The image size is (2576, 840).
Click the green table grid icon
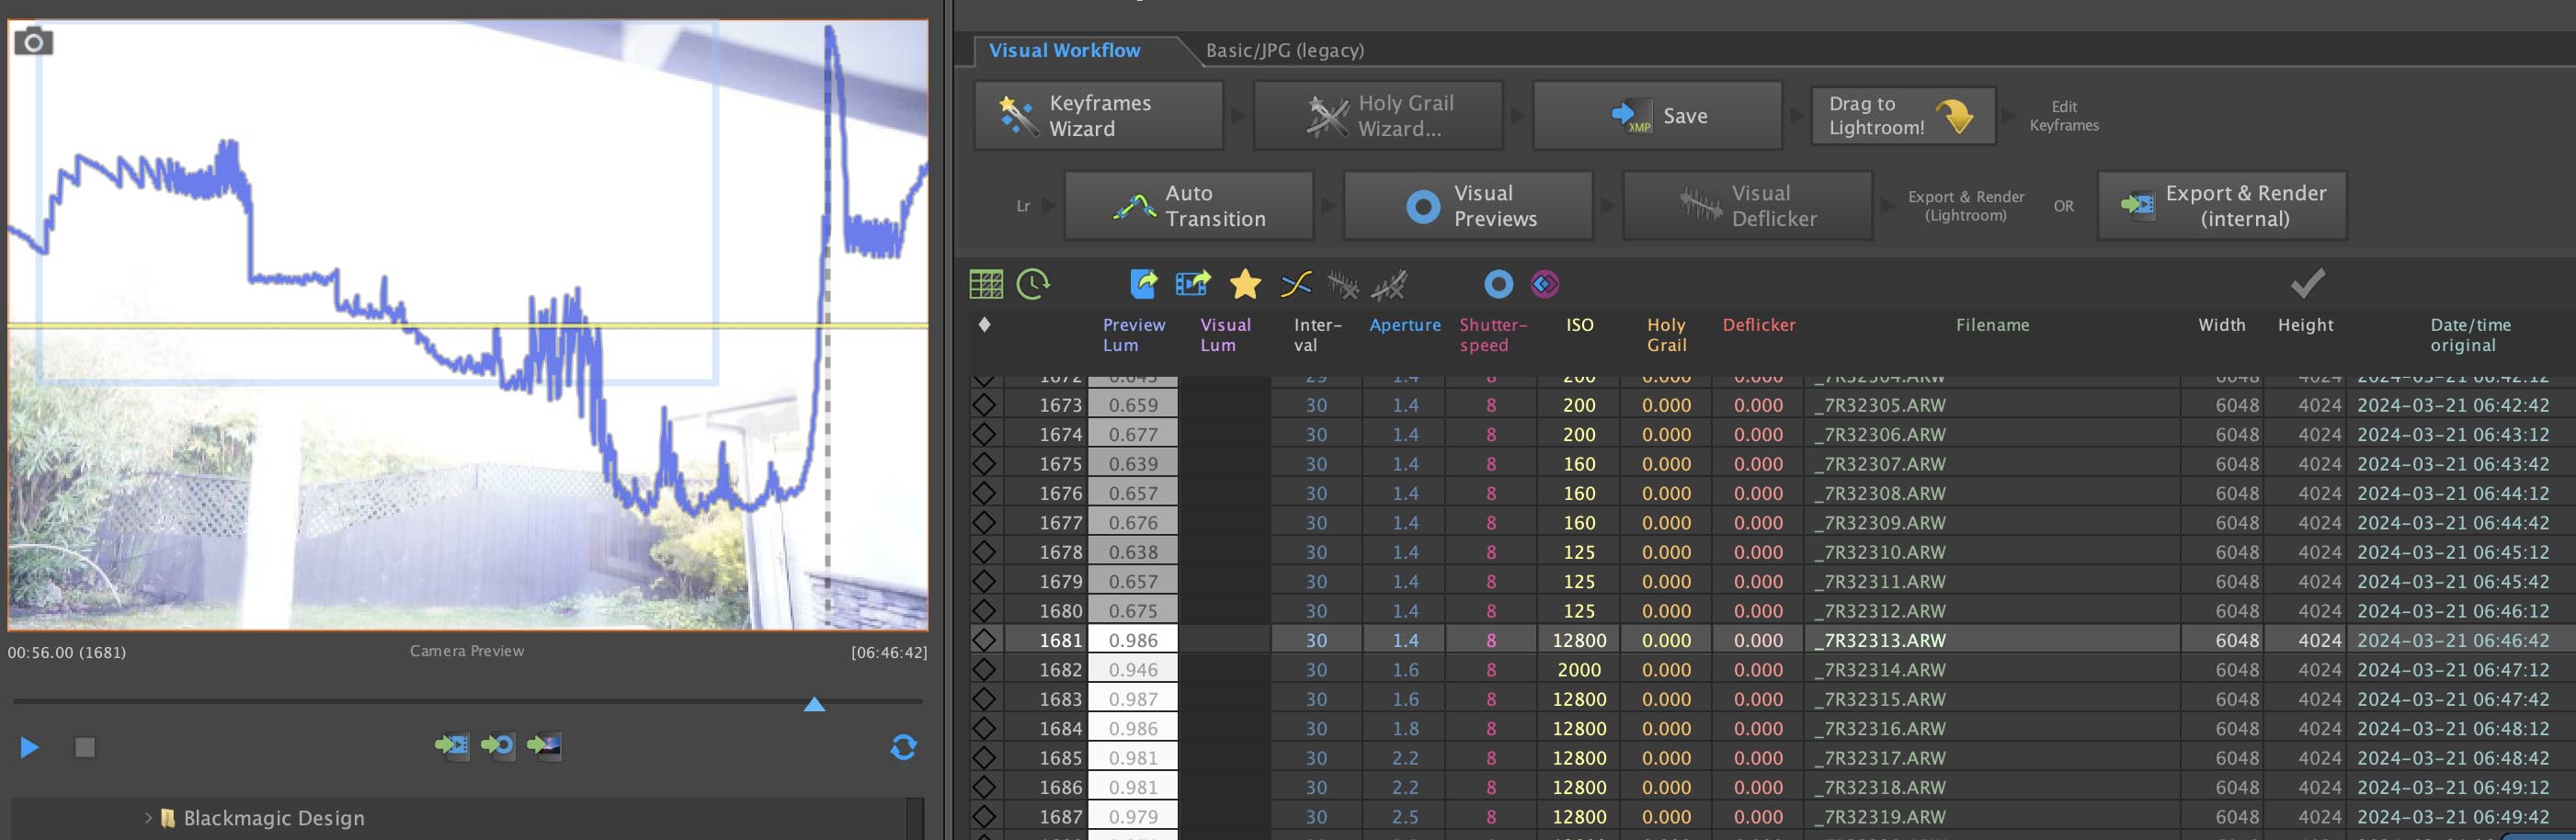pos(985,285)
